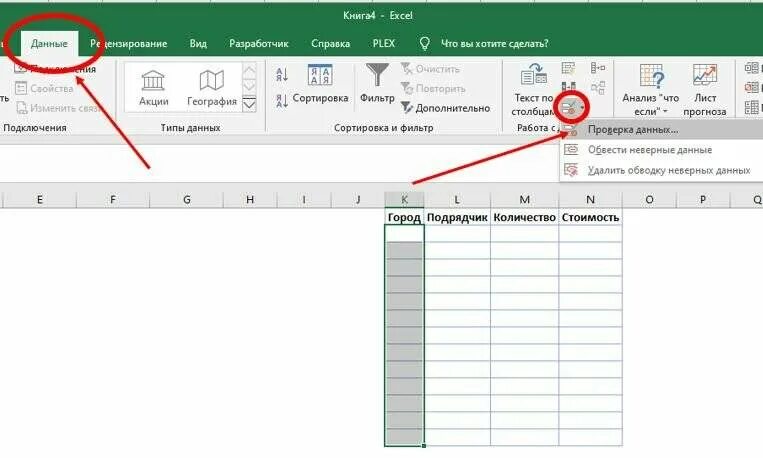This screenshot has width=763, height=458.
Task: Select column header I
Action: (304, 200)
